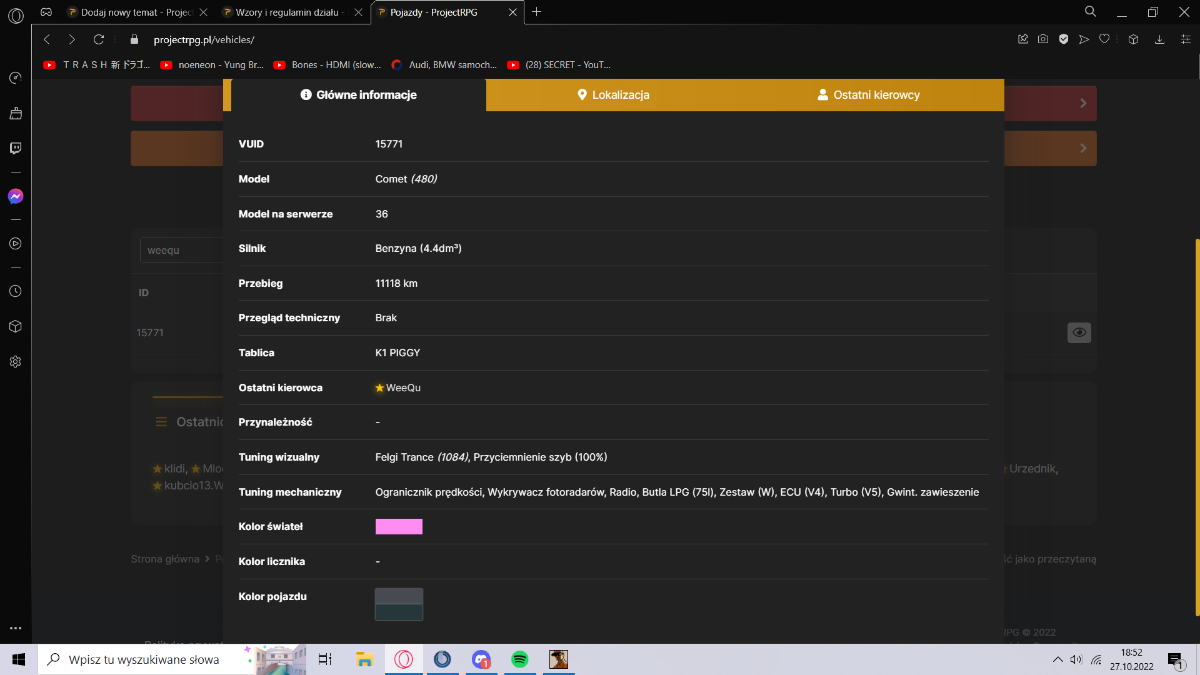1200x675 pixels.
Task: Switch to the Ostatni kierowcy tab
Action: (868, 95)
